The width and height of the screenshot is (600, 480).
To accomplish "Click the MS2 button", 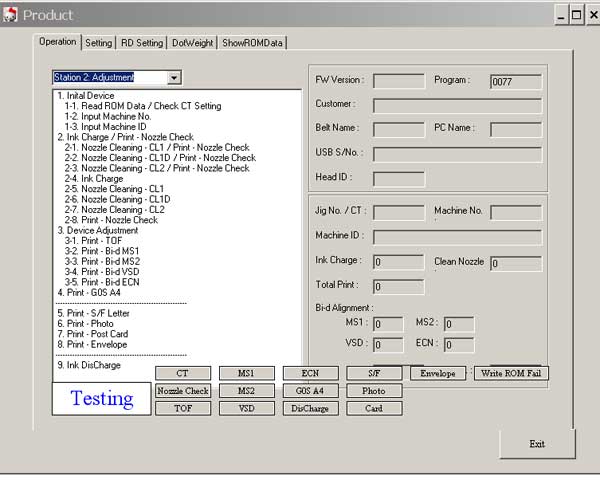I will (x=246, y=391).
